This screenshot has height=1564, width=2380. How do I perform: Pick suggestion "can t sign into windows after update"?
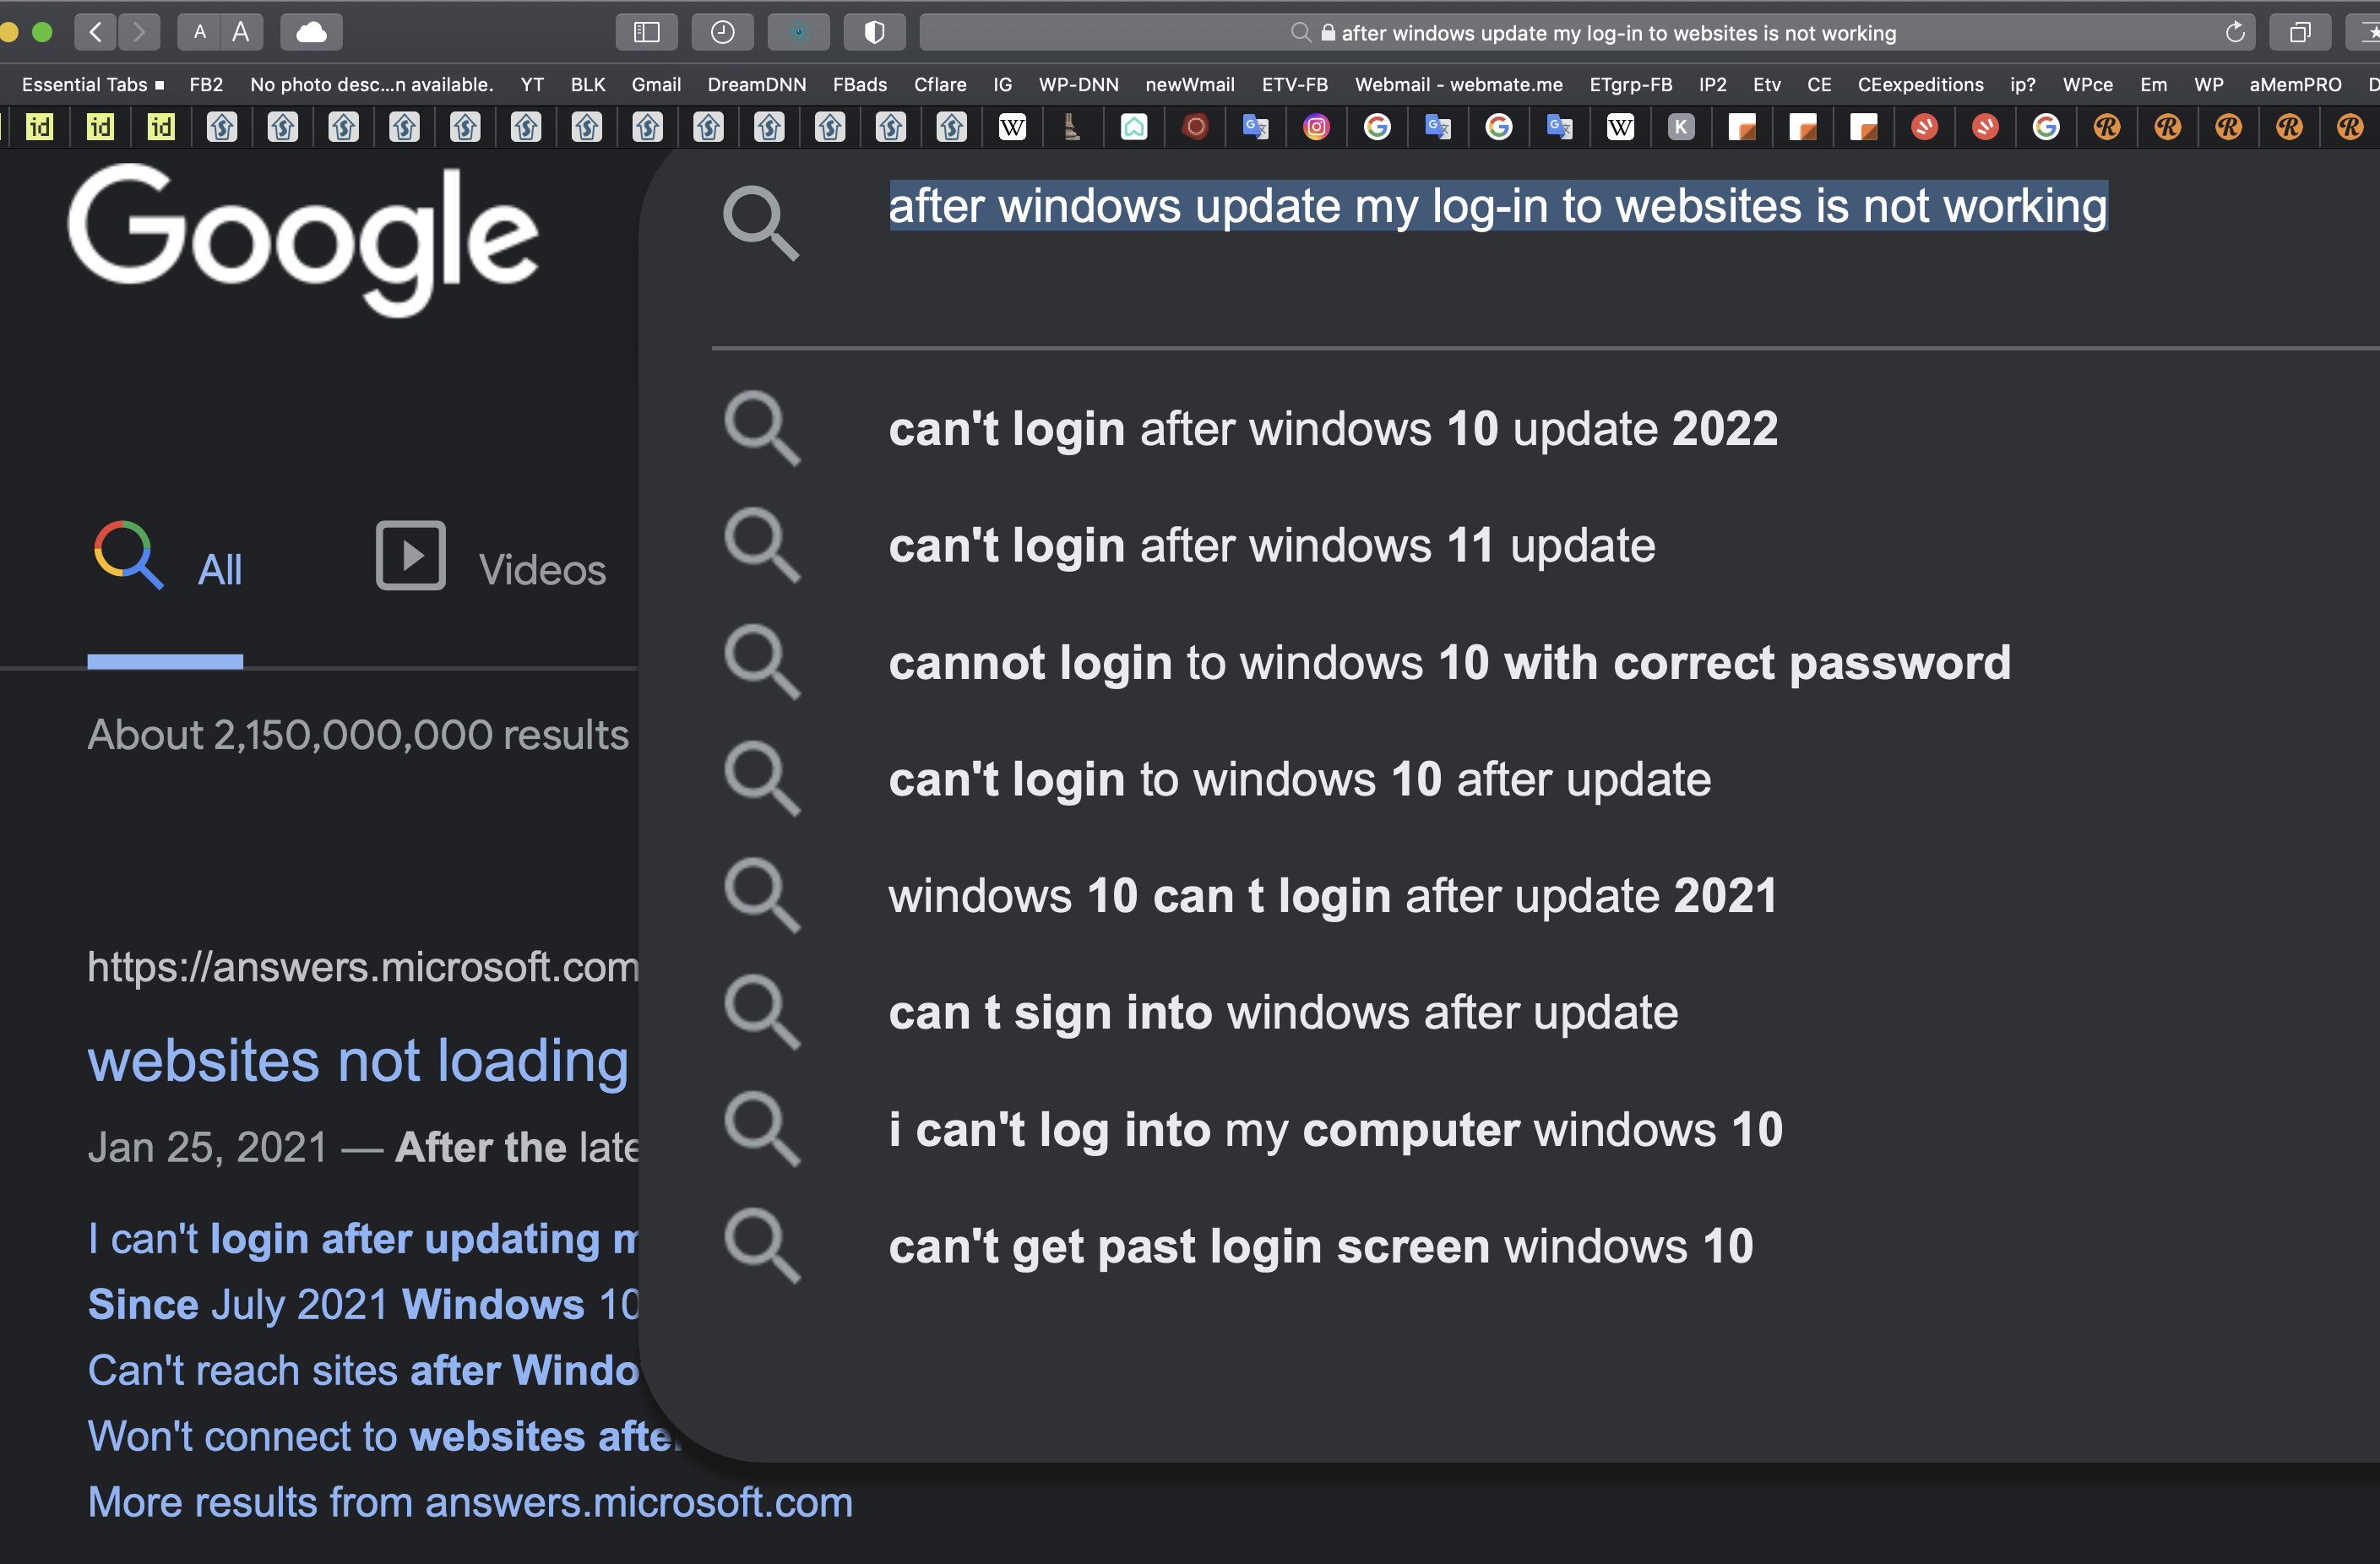[x=1282, y=1013]
